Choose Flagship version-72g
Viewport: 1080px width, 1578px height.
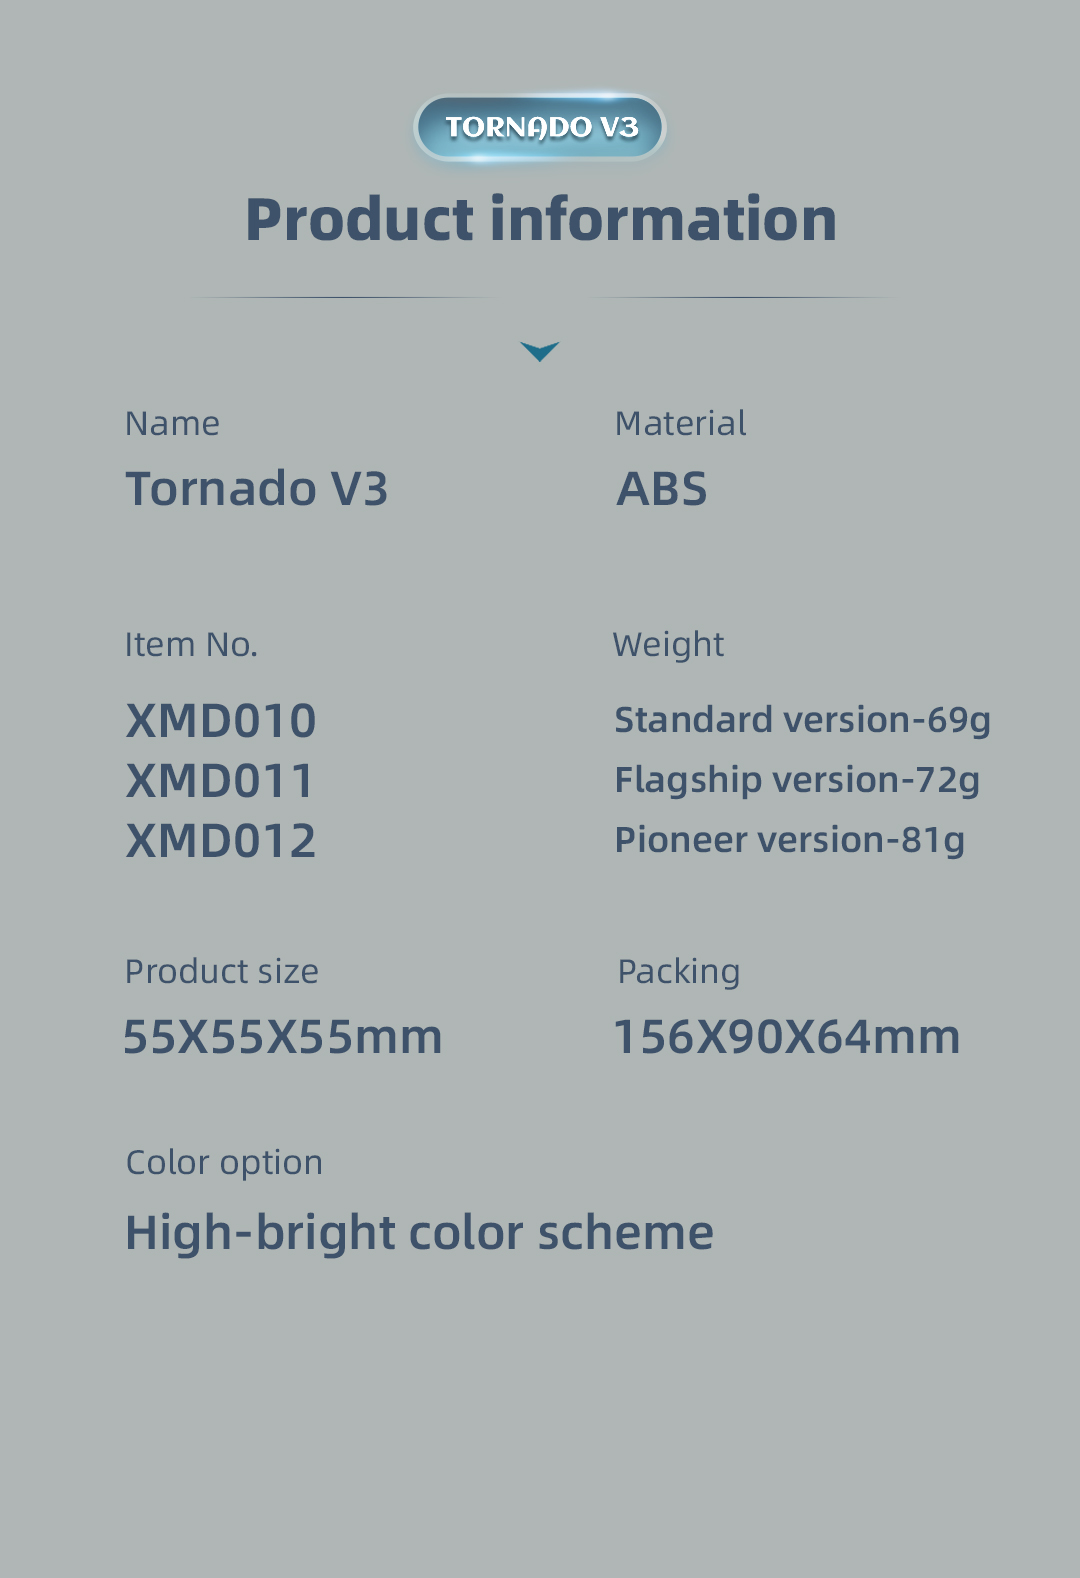click(x=797, y=780)
